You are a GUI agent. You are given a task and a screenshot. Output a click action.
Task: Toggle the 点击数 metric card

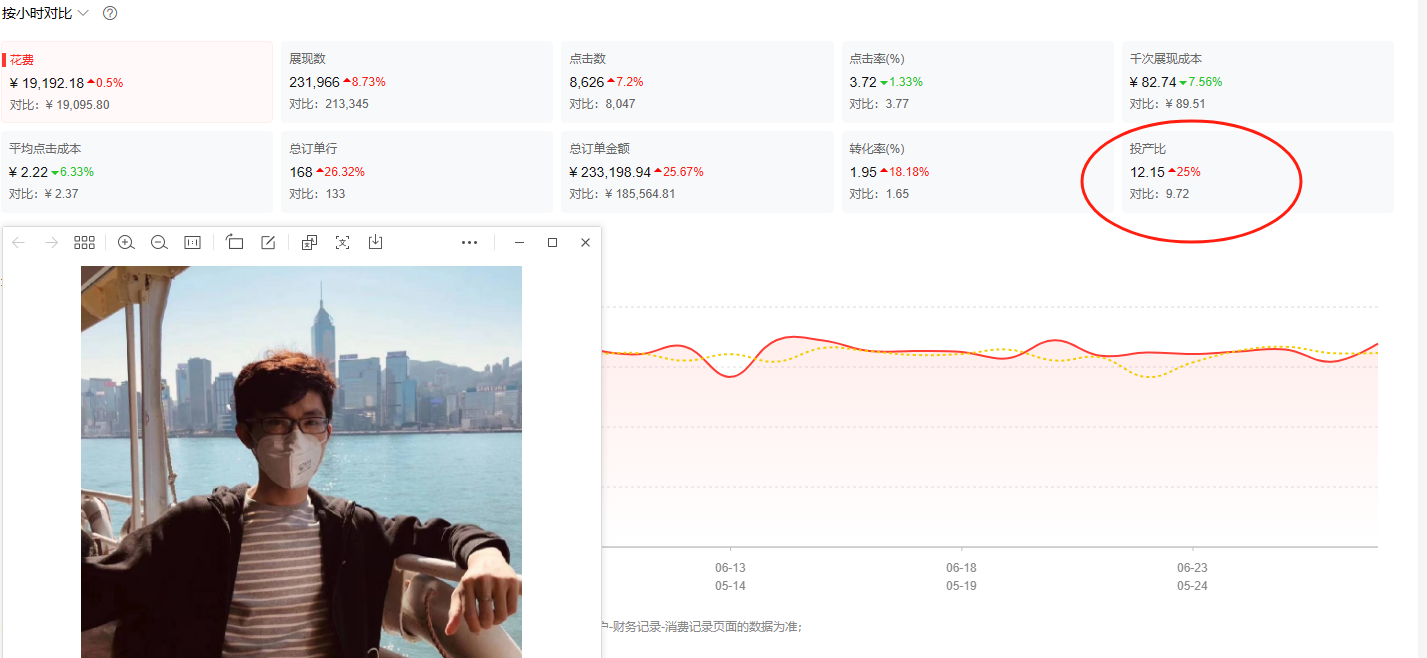click(697, 81)
